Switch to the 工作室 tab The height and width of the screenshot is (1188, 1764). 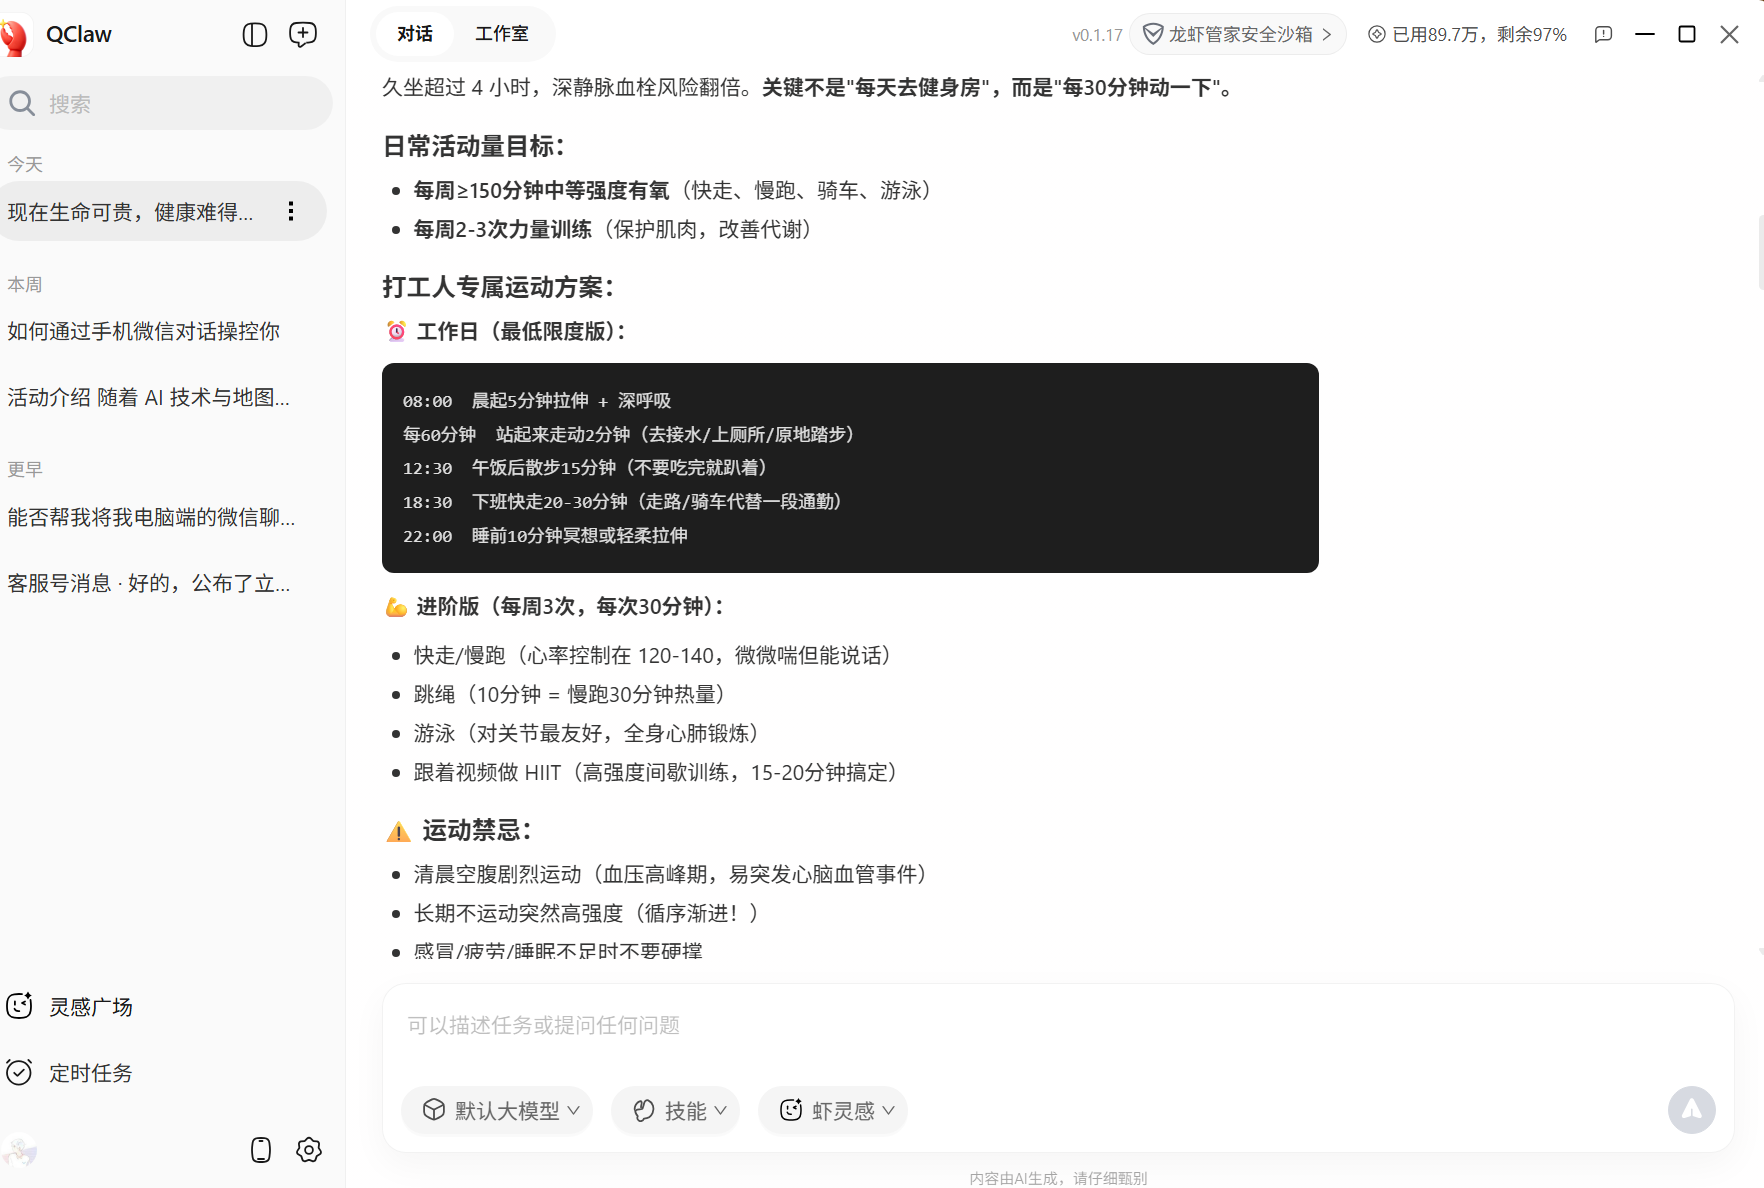(x=502, y=33)
